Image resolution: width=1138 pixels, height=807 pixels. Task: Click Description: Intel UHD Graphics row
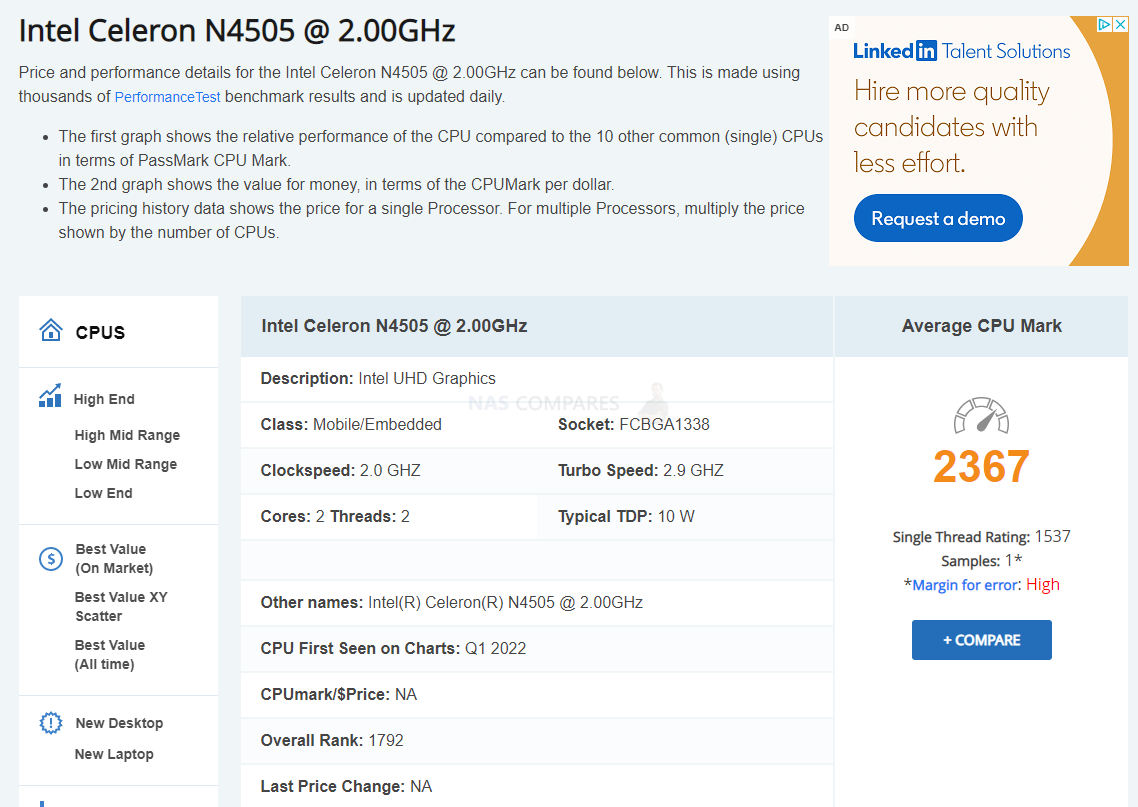pyautogui.click(x=536, y=379)
